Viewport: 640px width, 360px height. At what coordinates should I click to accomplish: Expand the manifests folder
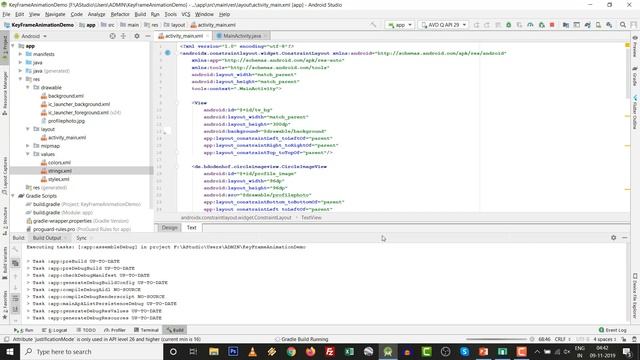[20, 54]
